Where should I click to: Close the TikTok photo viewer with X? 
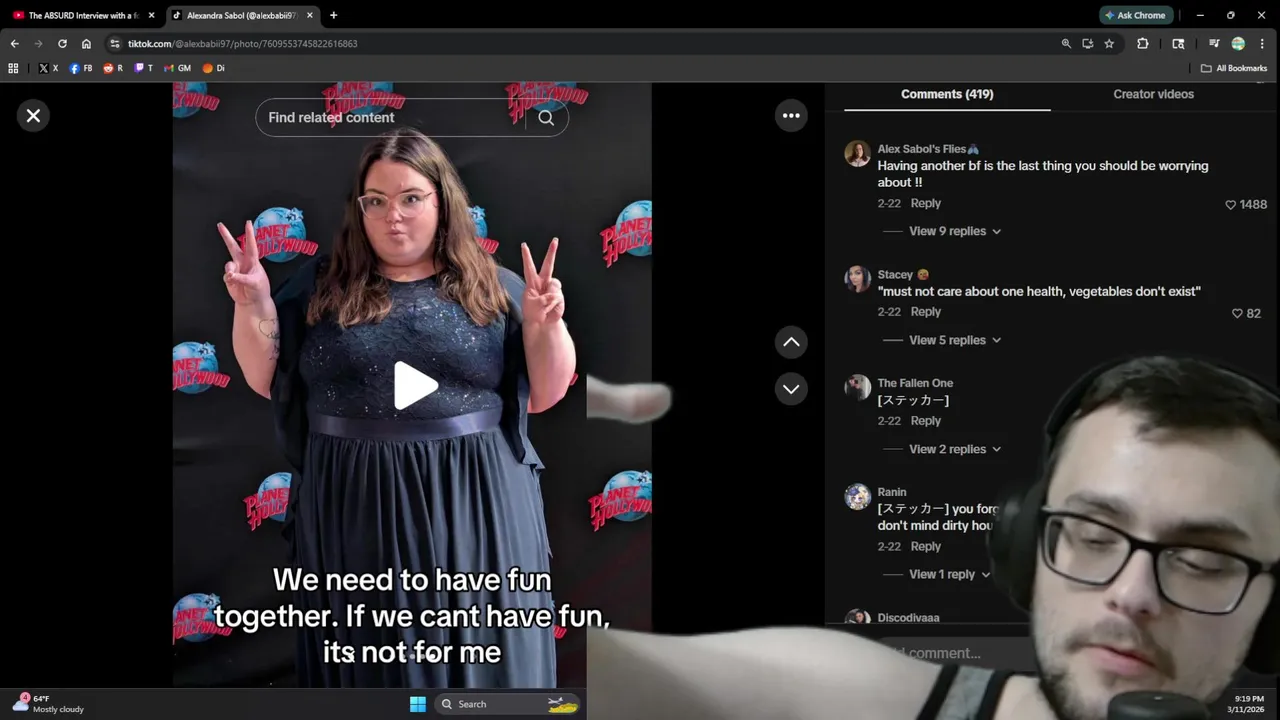pyautogui.click(x=33, y=116)
